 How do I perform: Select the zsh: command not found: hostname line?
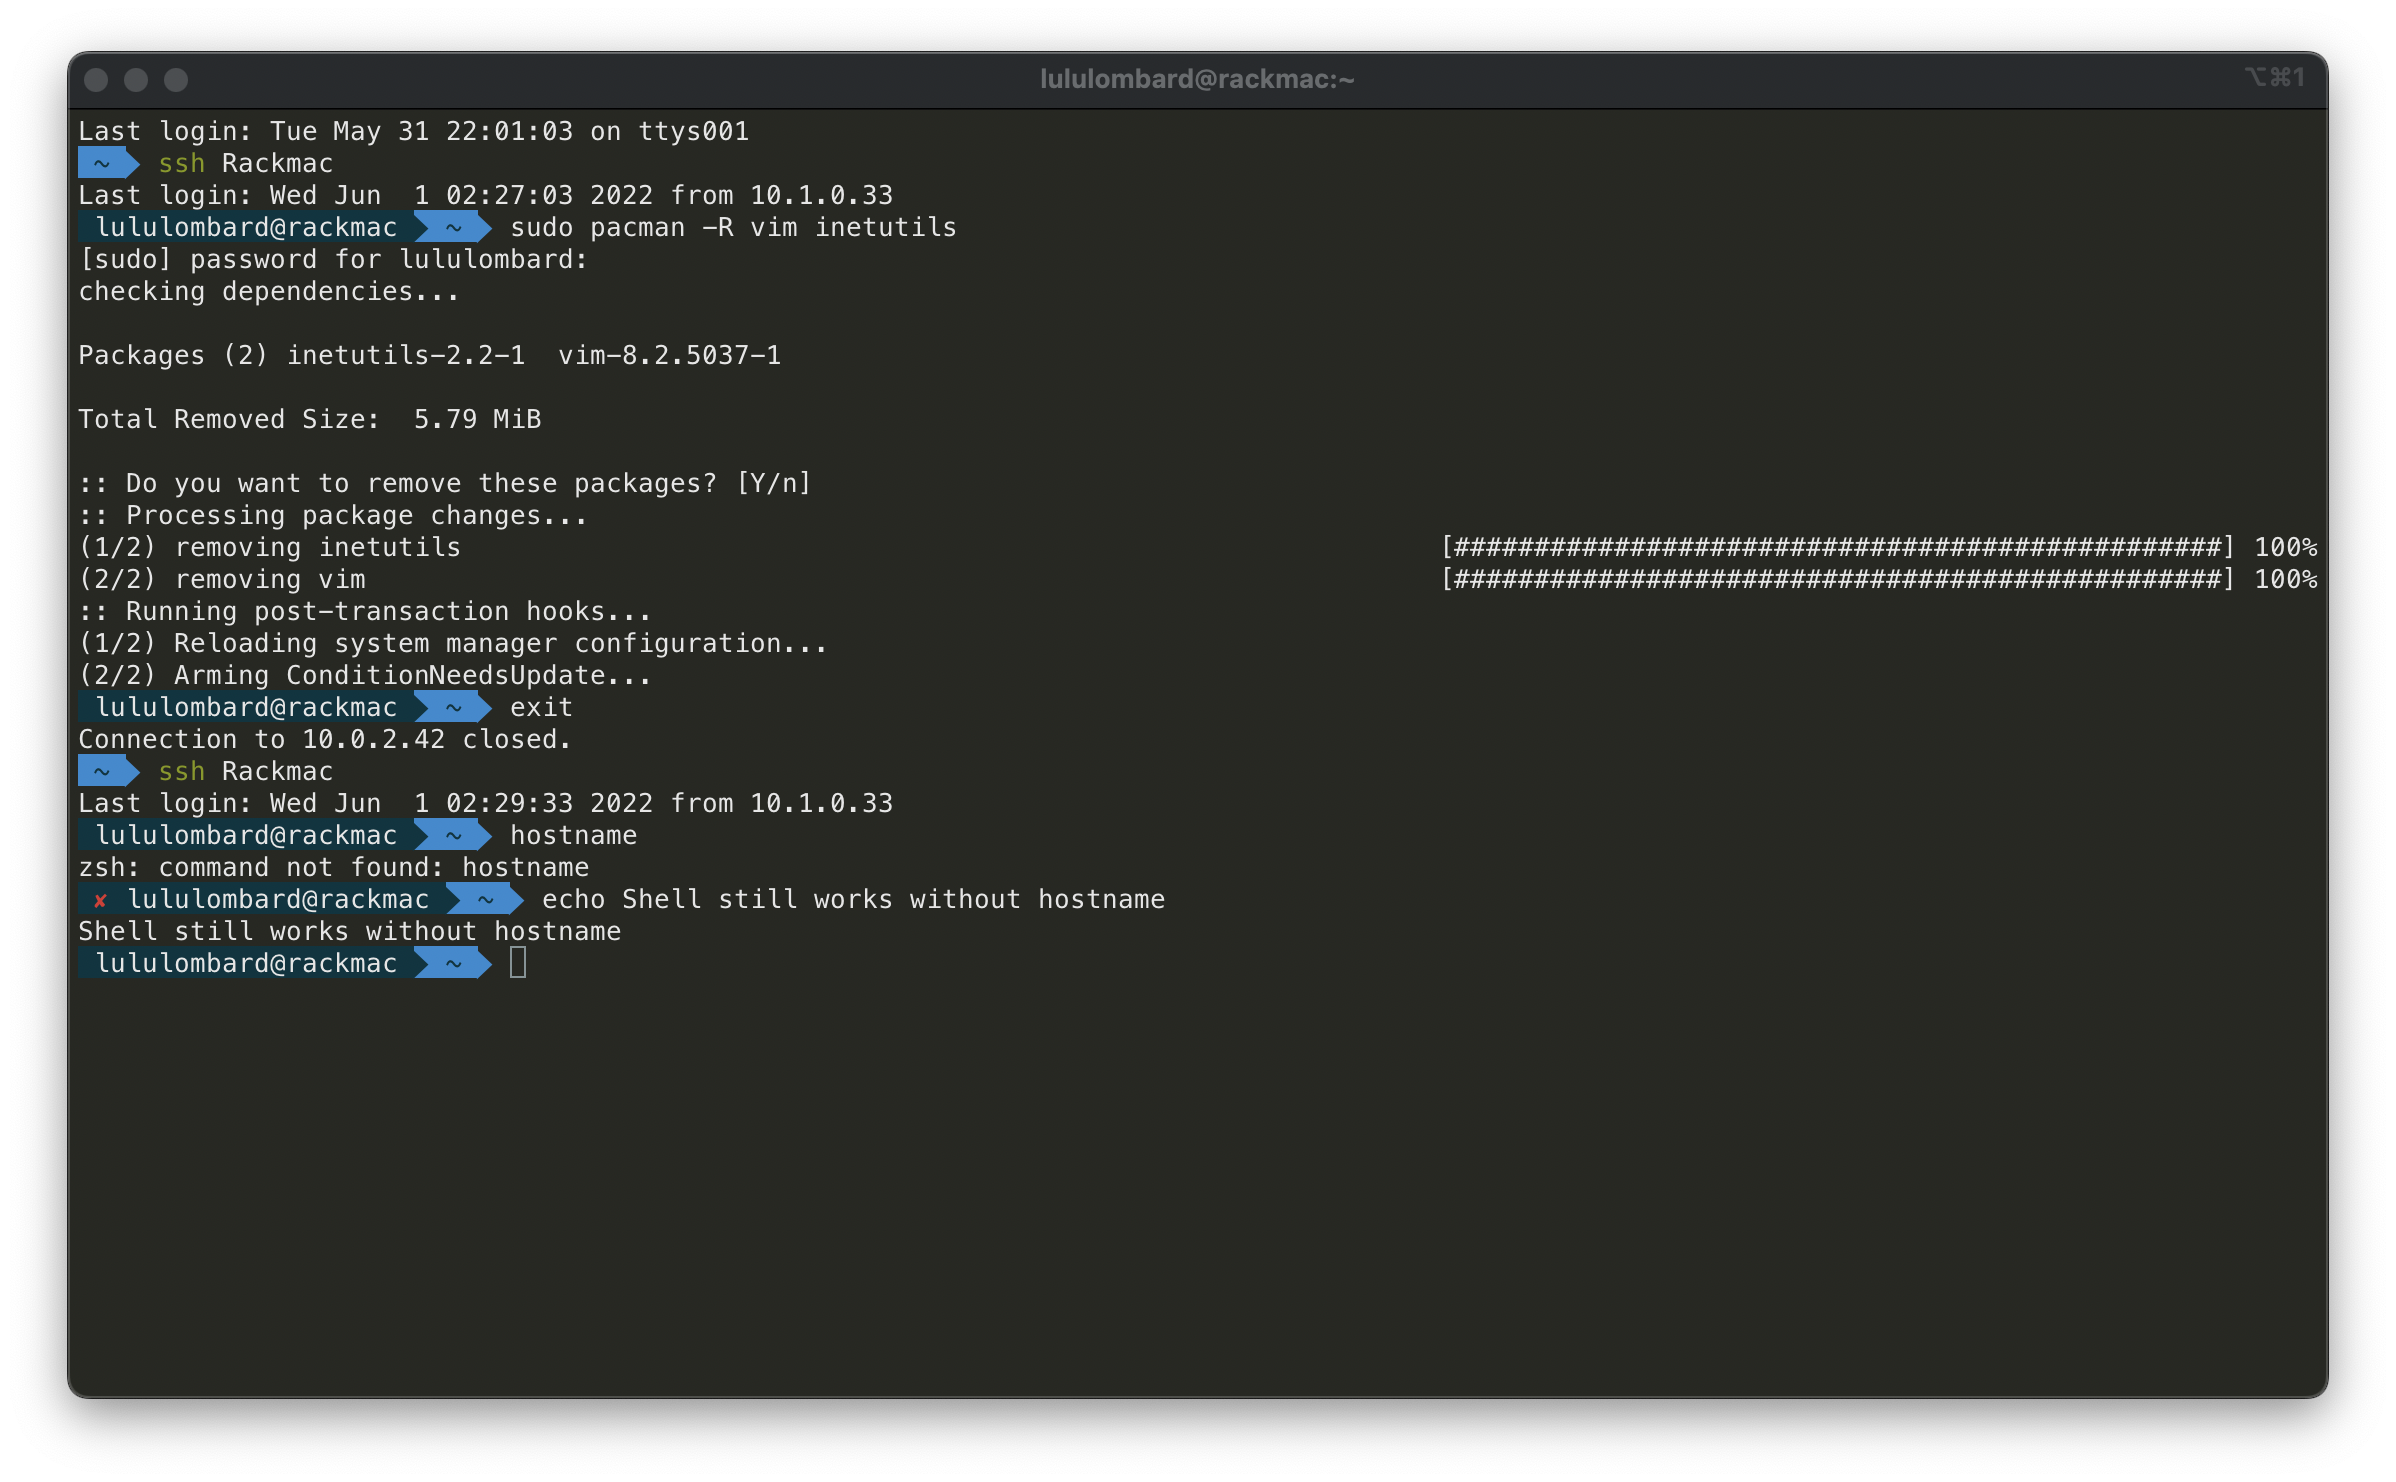pos(334,867)
